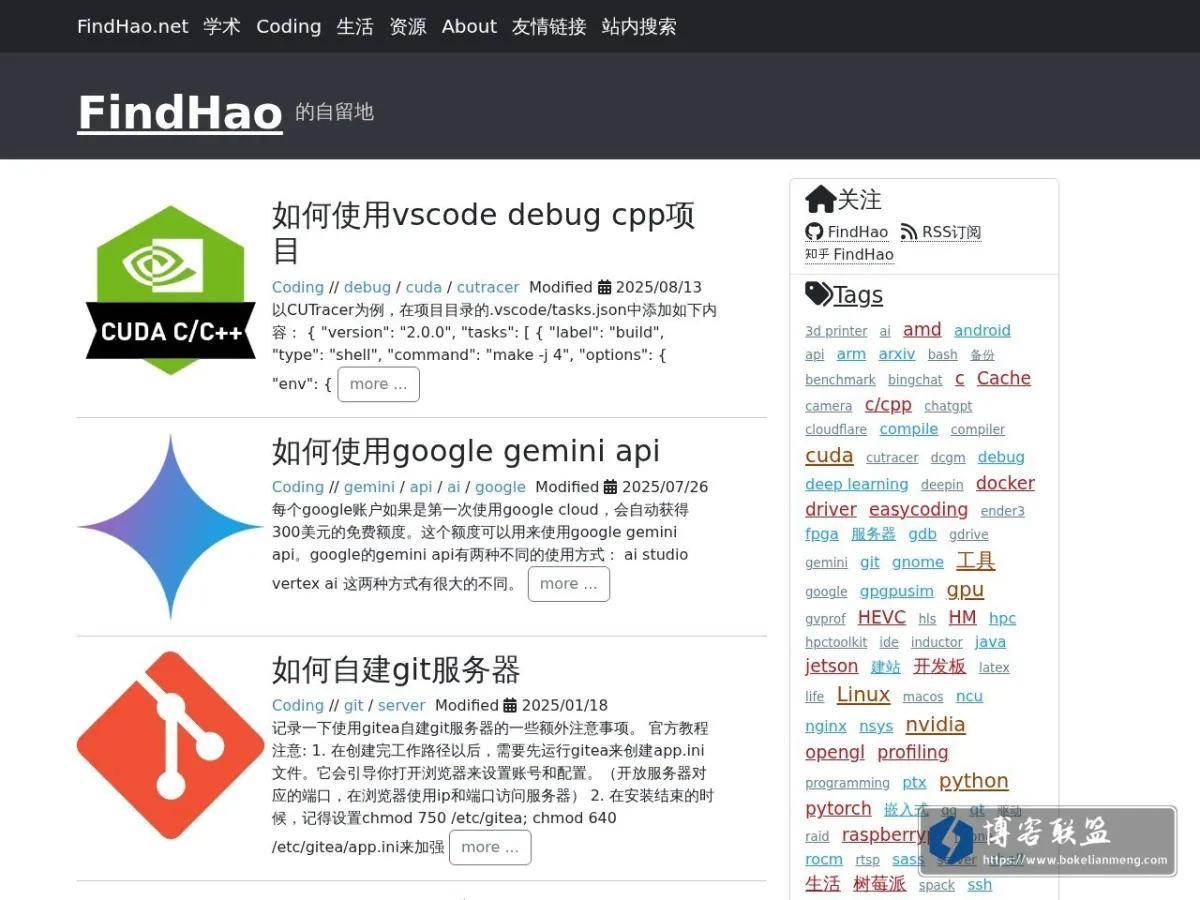This screenshot has height=900, width=1200.
Task: Select the 开发板 tag
Action: (940, 666)
